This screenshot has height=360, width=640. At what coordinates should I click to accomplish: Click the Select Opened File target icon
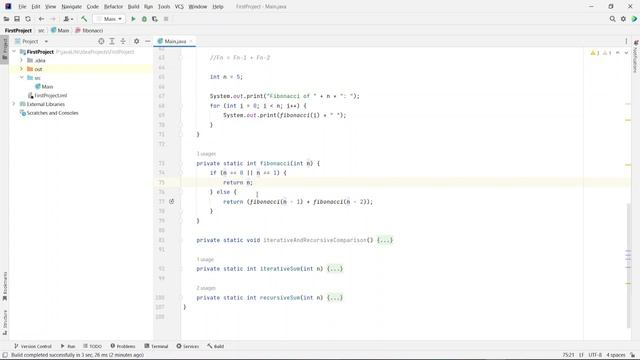[x=101, y=41]
